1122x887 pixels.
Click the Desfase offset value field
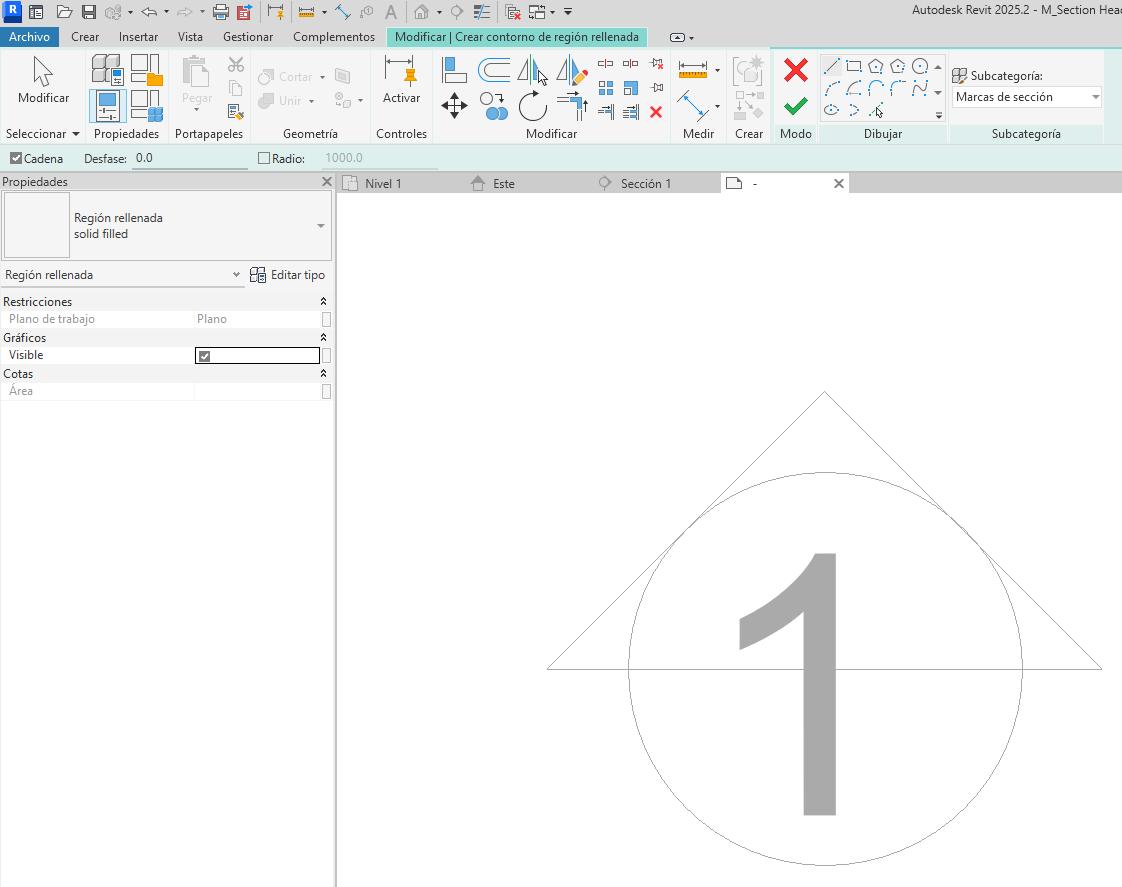[190, 158]
